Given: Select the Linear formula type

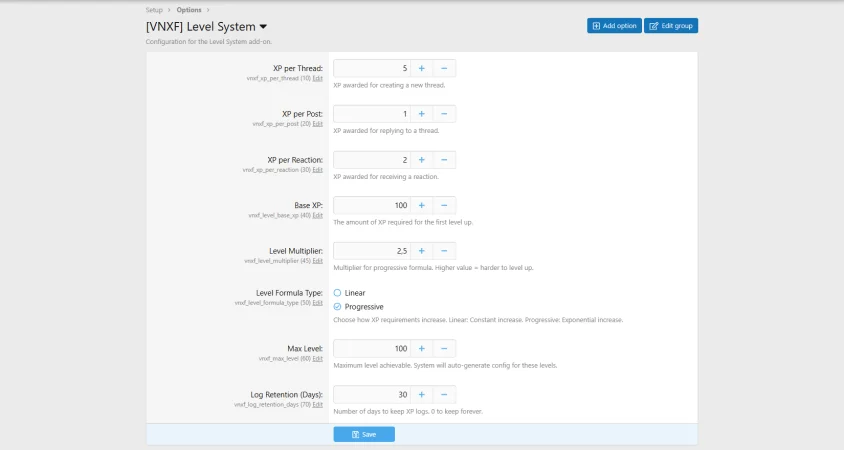Looking at the screenshot, I should 338,293.
